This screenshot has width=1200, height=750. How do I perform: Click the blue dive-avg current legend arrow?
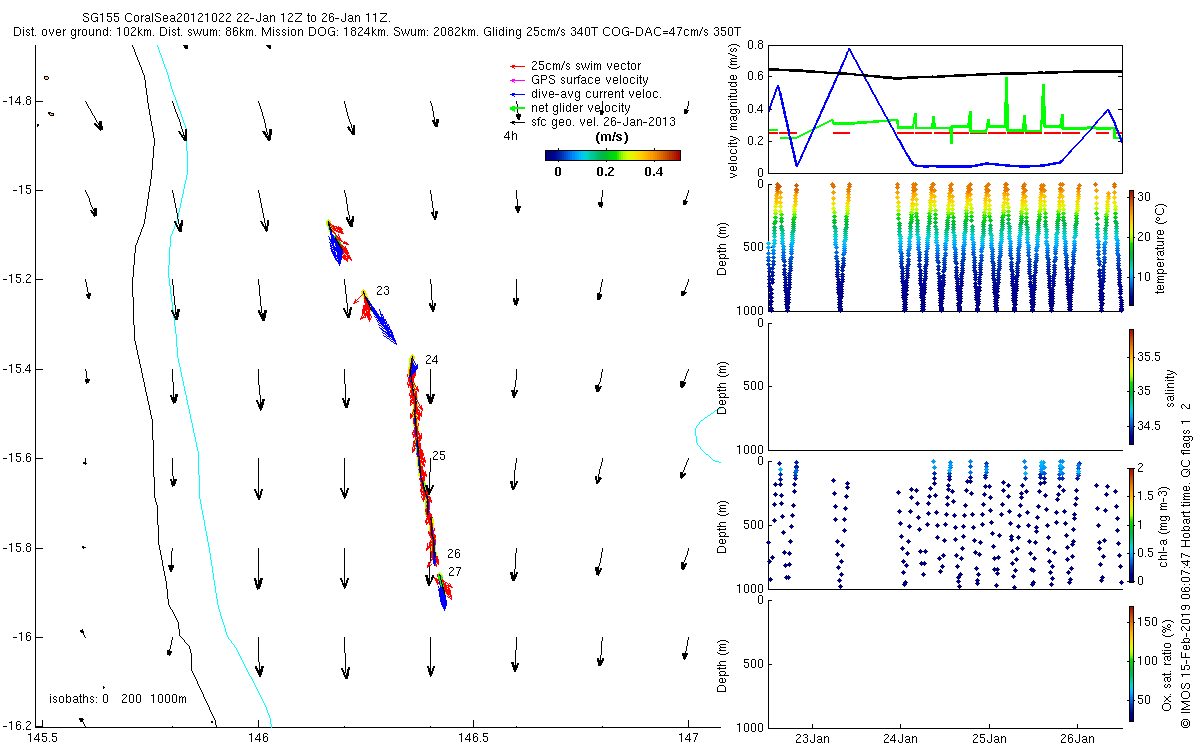click(517, 94)
